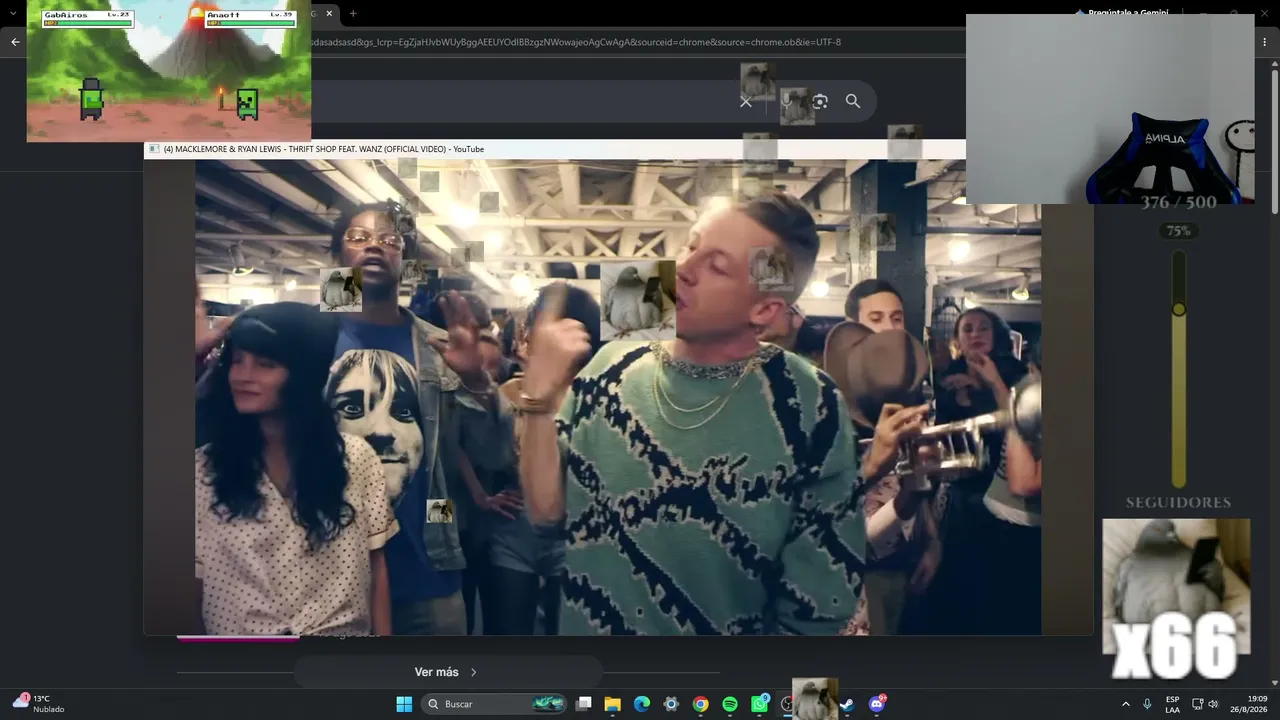Click the Pregúntale a Gemini button

[x=1122, y=13]
